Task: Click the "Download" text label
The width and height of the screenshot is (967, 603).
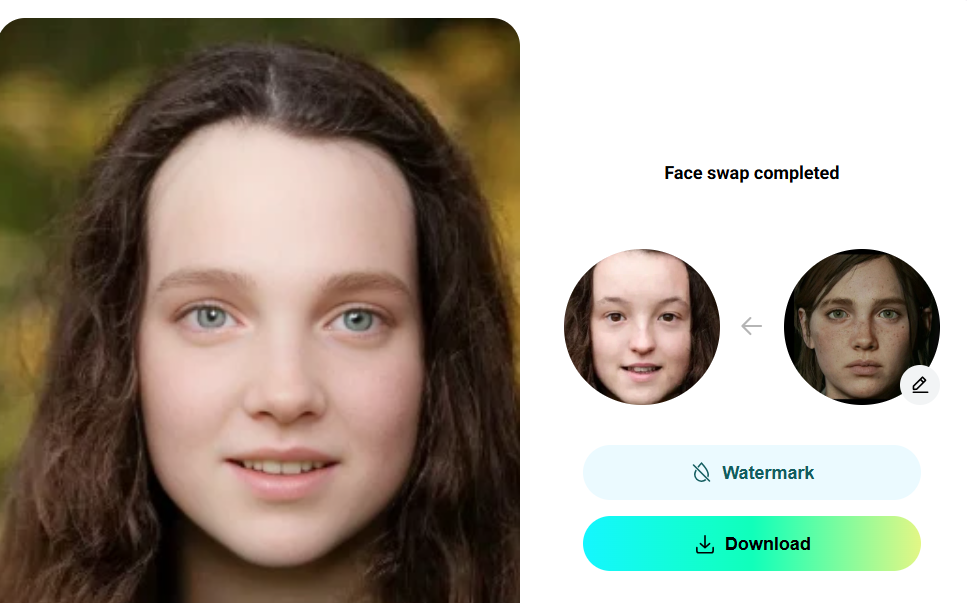Action: pos(768,544)
